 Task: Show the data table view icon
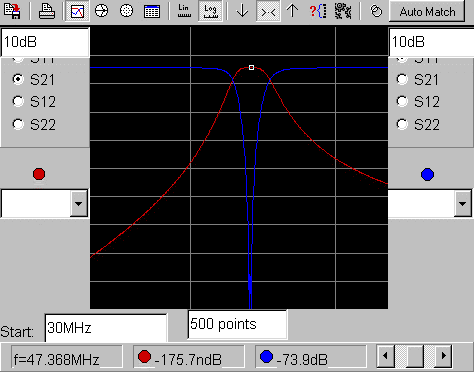pyautogui.click(x=152, y=11)
